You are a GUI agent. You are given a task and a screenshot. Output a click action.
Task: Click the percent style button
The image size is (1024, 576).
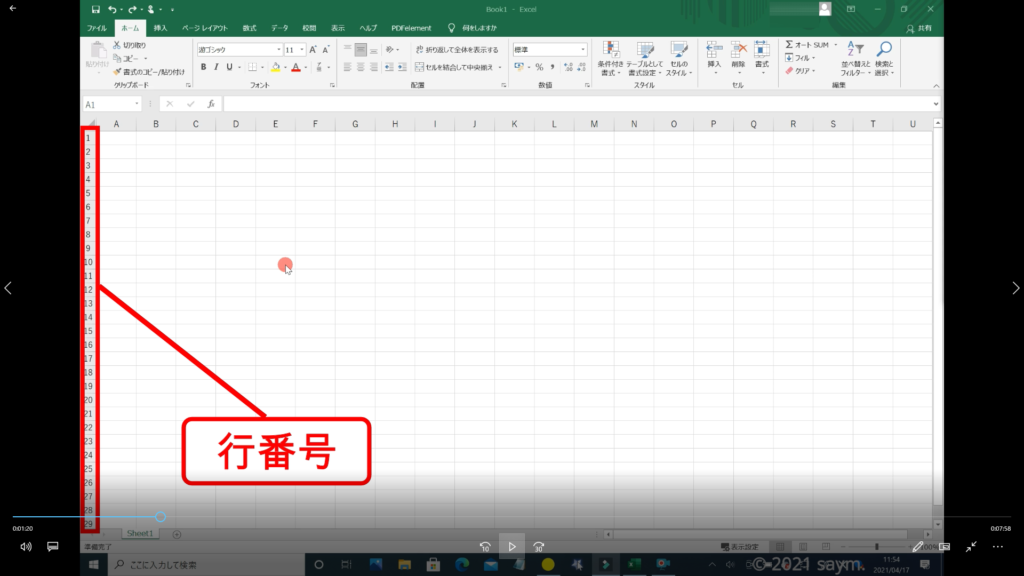(538, 67)
